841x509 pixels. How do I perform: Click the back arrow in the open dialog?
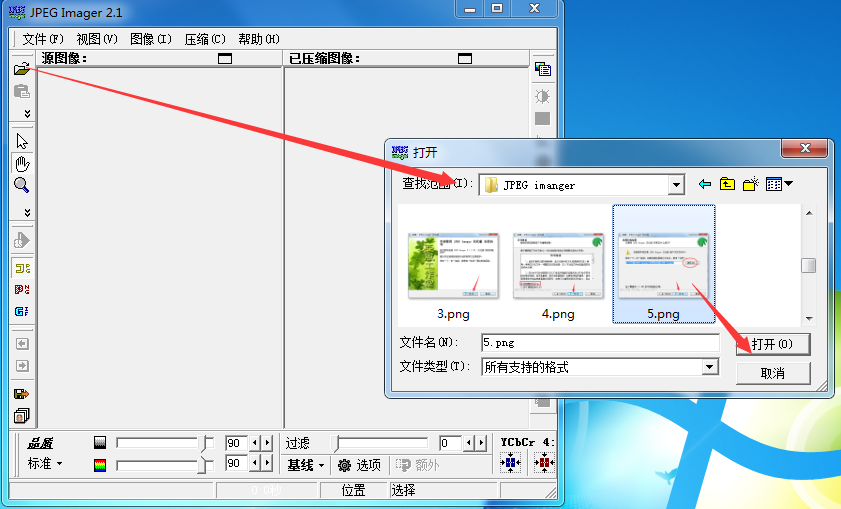pos(705,185)
